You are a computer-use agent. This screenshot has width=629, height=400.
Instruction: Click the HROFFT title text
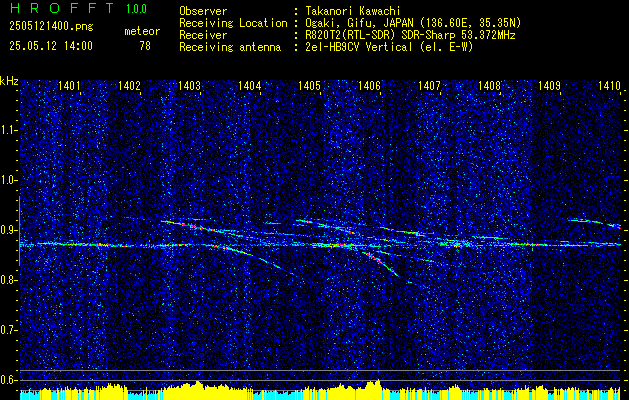click(61, 8)
